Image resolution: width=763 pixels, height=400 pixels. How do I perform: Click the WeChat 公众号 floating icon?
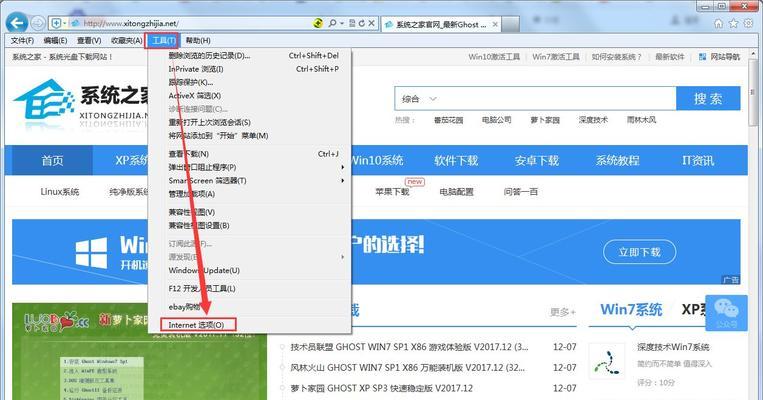pyautogui.click(x=726, y=313)
